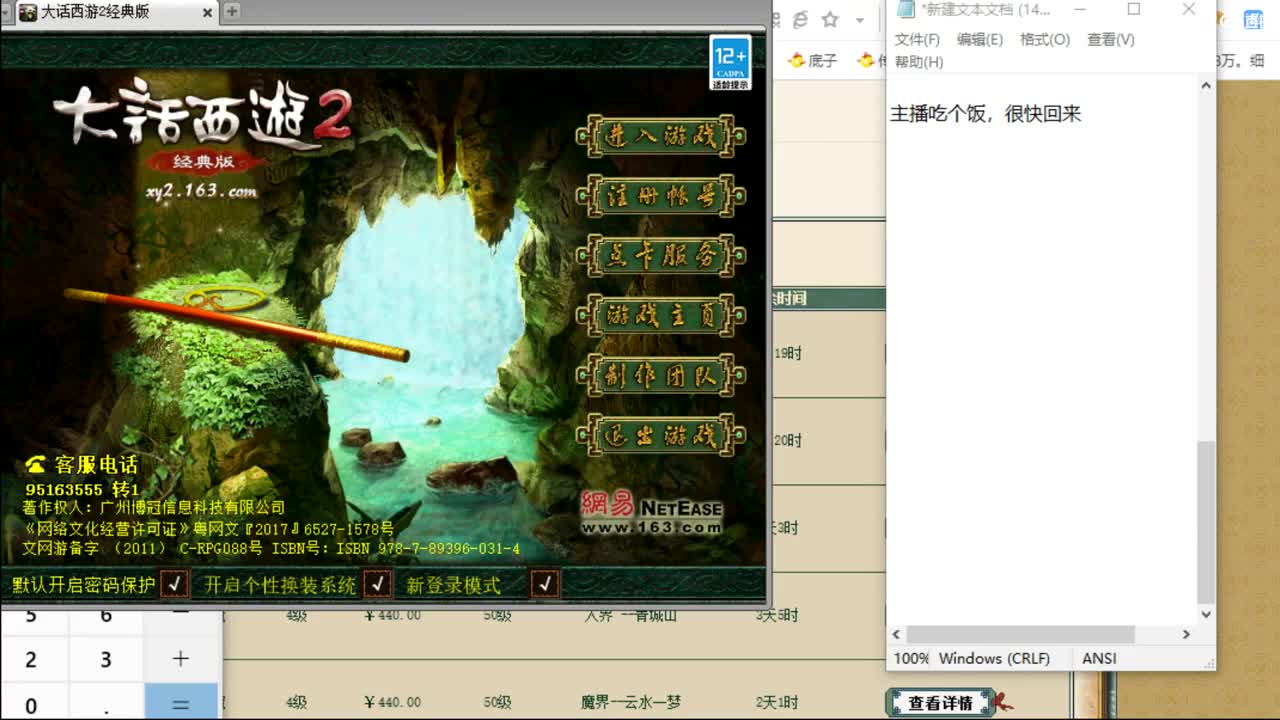The image size is (1280, 720).
Task: Click Windows (CRLF) in Notepad status bar
Action: pos(994,658)
